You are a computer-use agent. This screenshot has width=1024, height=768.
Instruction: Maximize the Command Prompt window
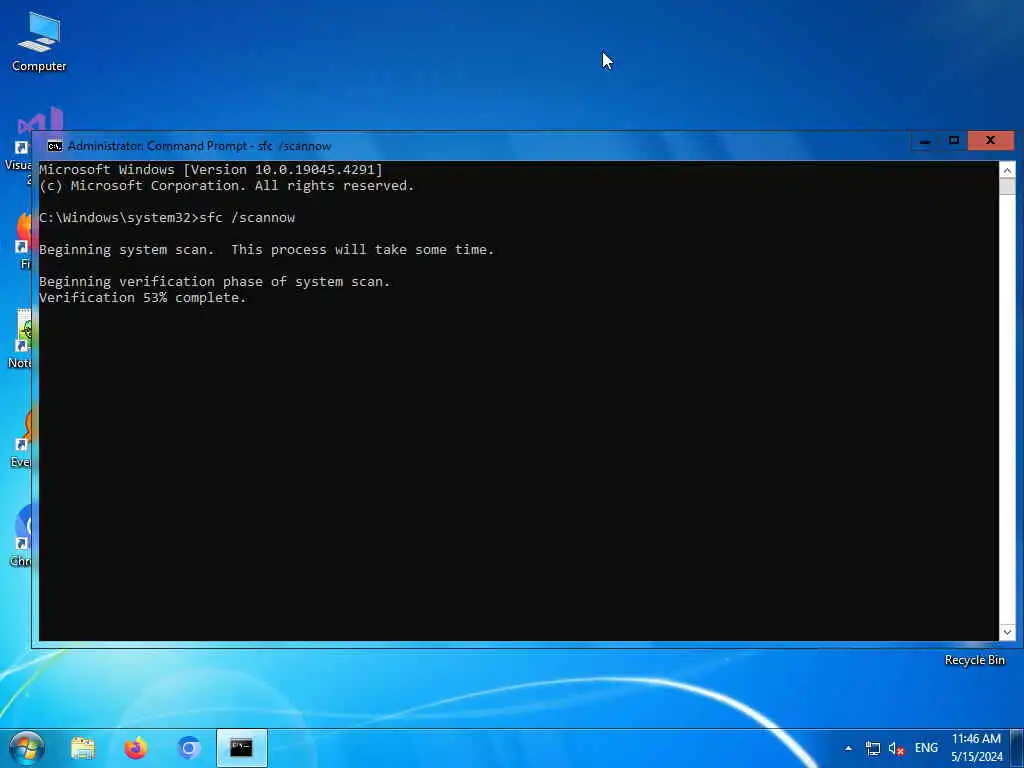953,141
